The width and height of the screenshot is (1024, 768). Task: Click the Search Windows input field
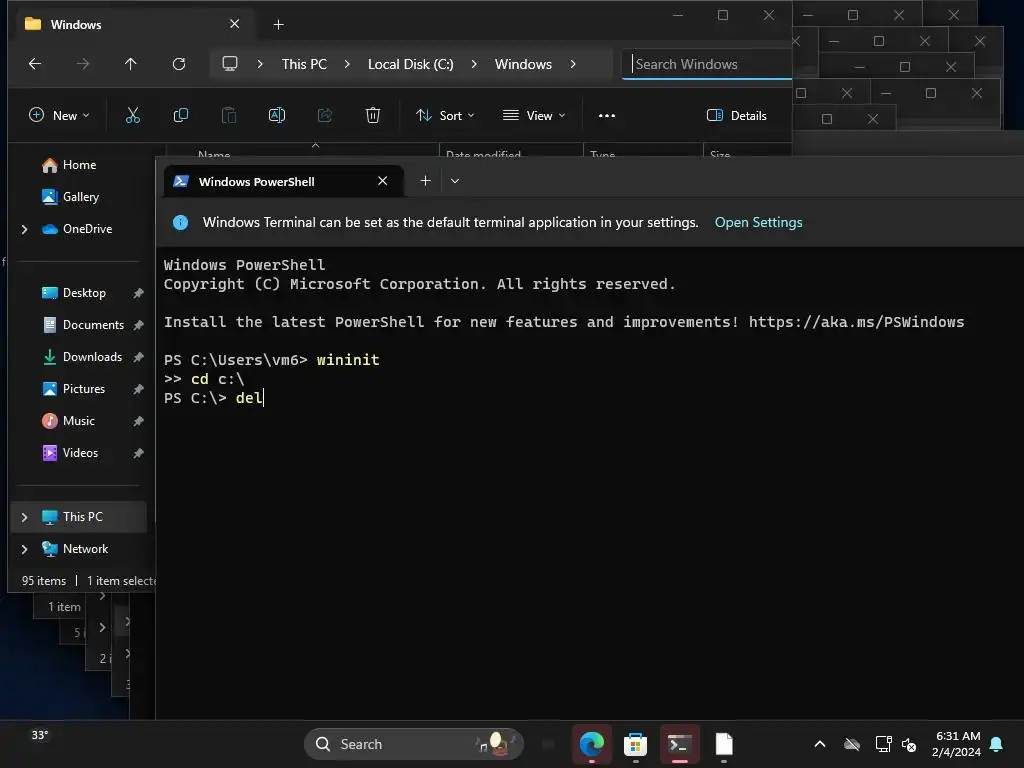[707, 64]
